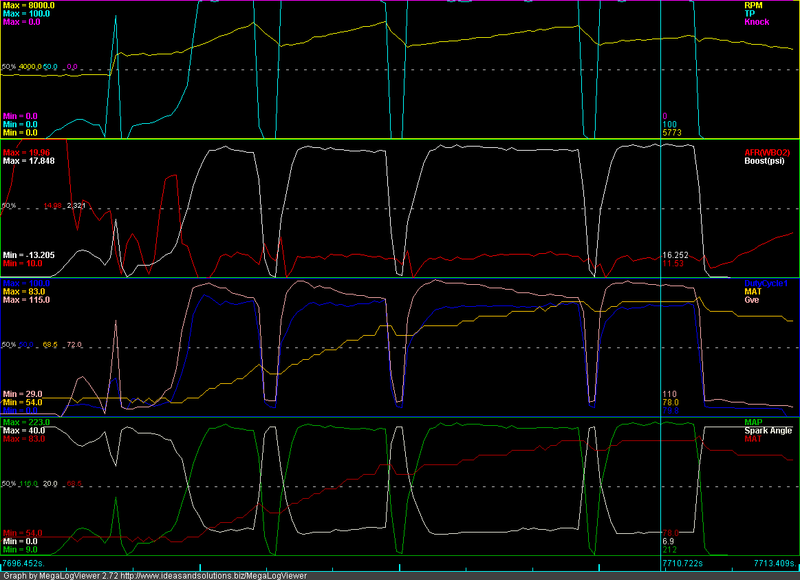Click the vertical cursor line on the graph
Screen dimensions: 800x580
click(x=660, y=300)
